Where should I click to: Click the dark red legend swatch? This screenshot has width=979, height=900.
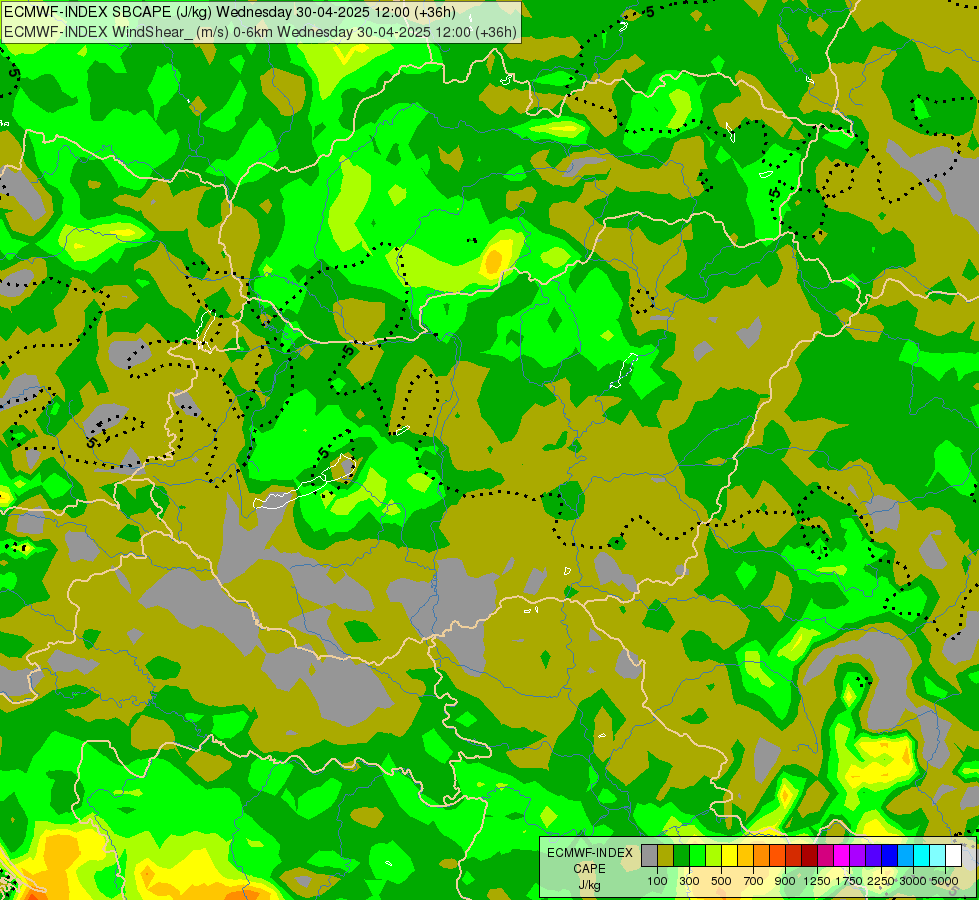[809, 855]
